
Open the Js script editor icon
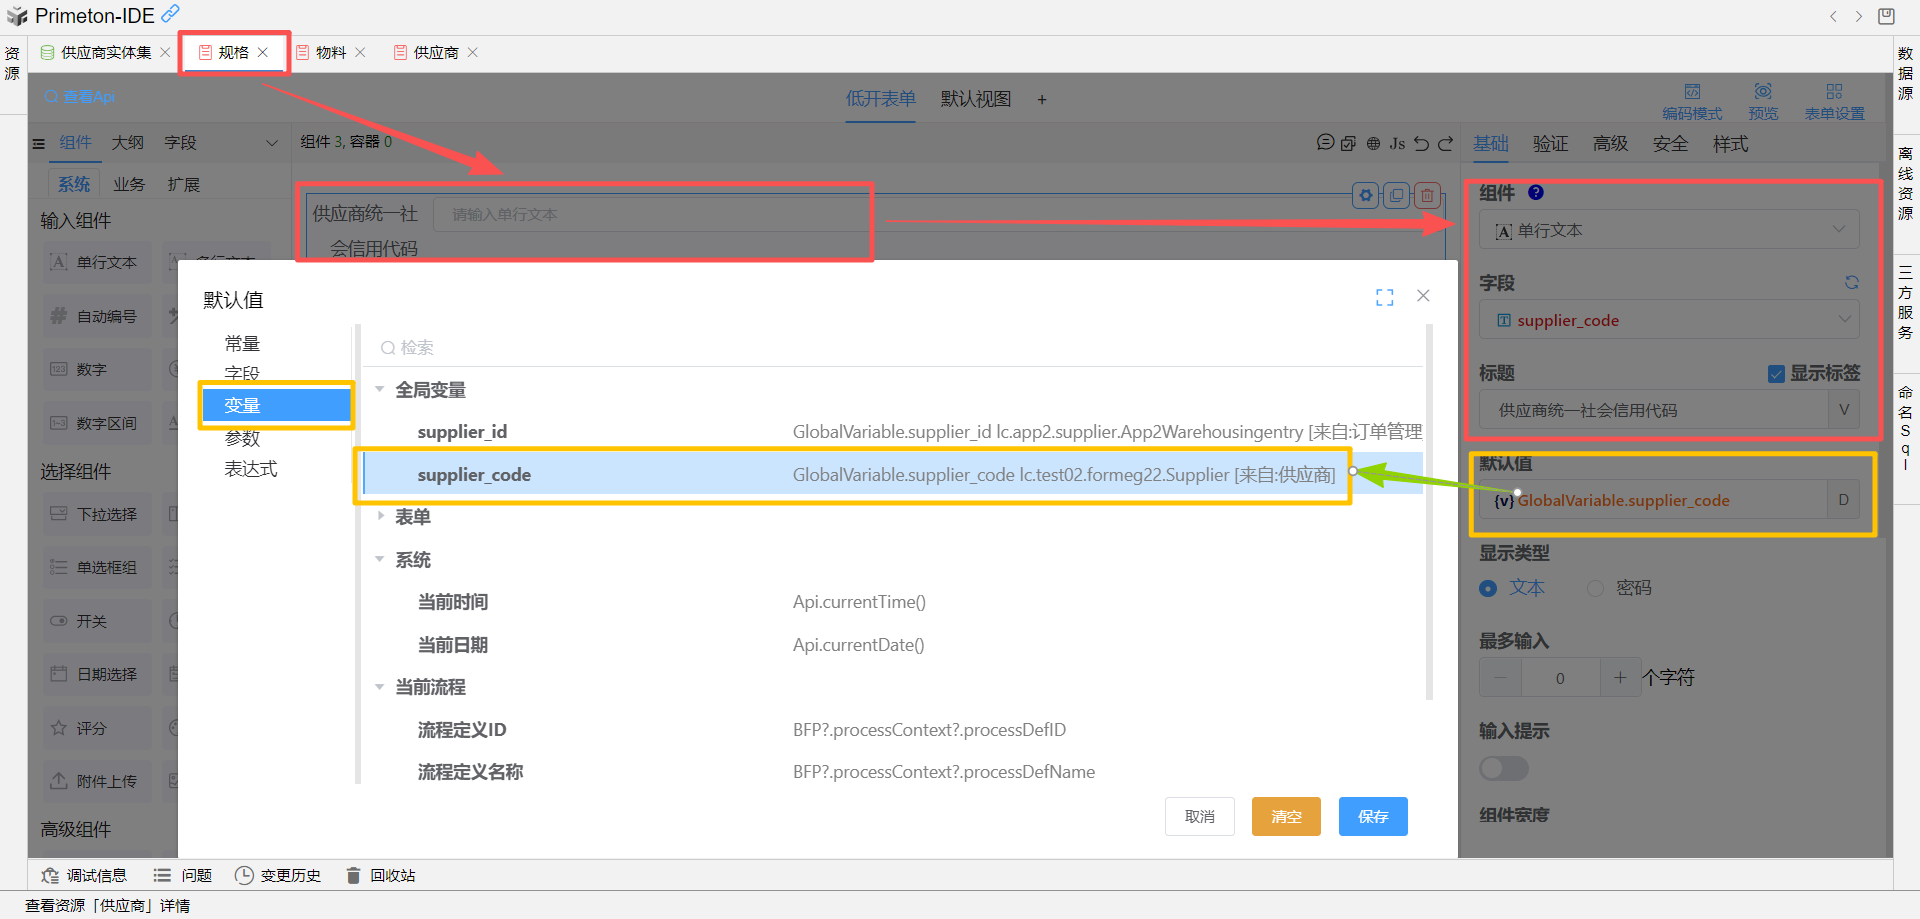click(x=1397, y=143)
